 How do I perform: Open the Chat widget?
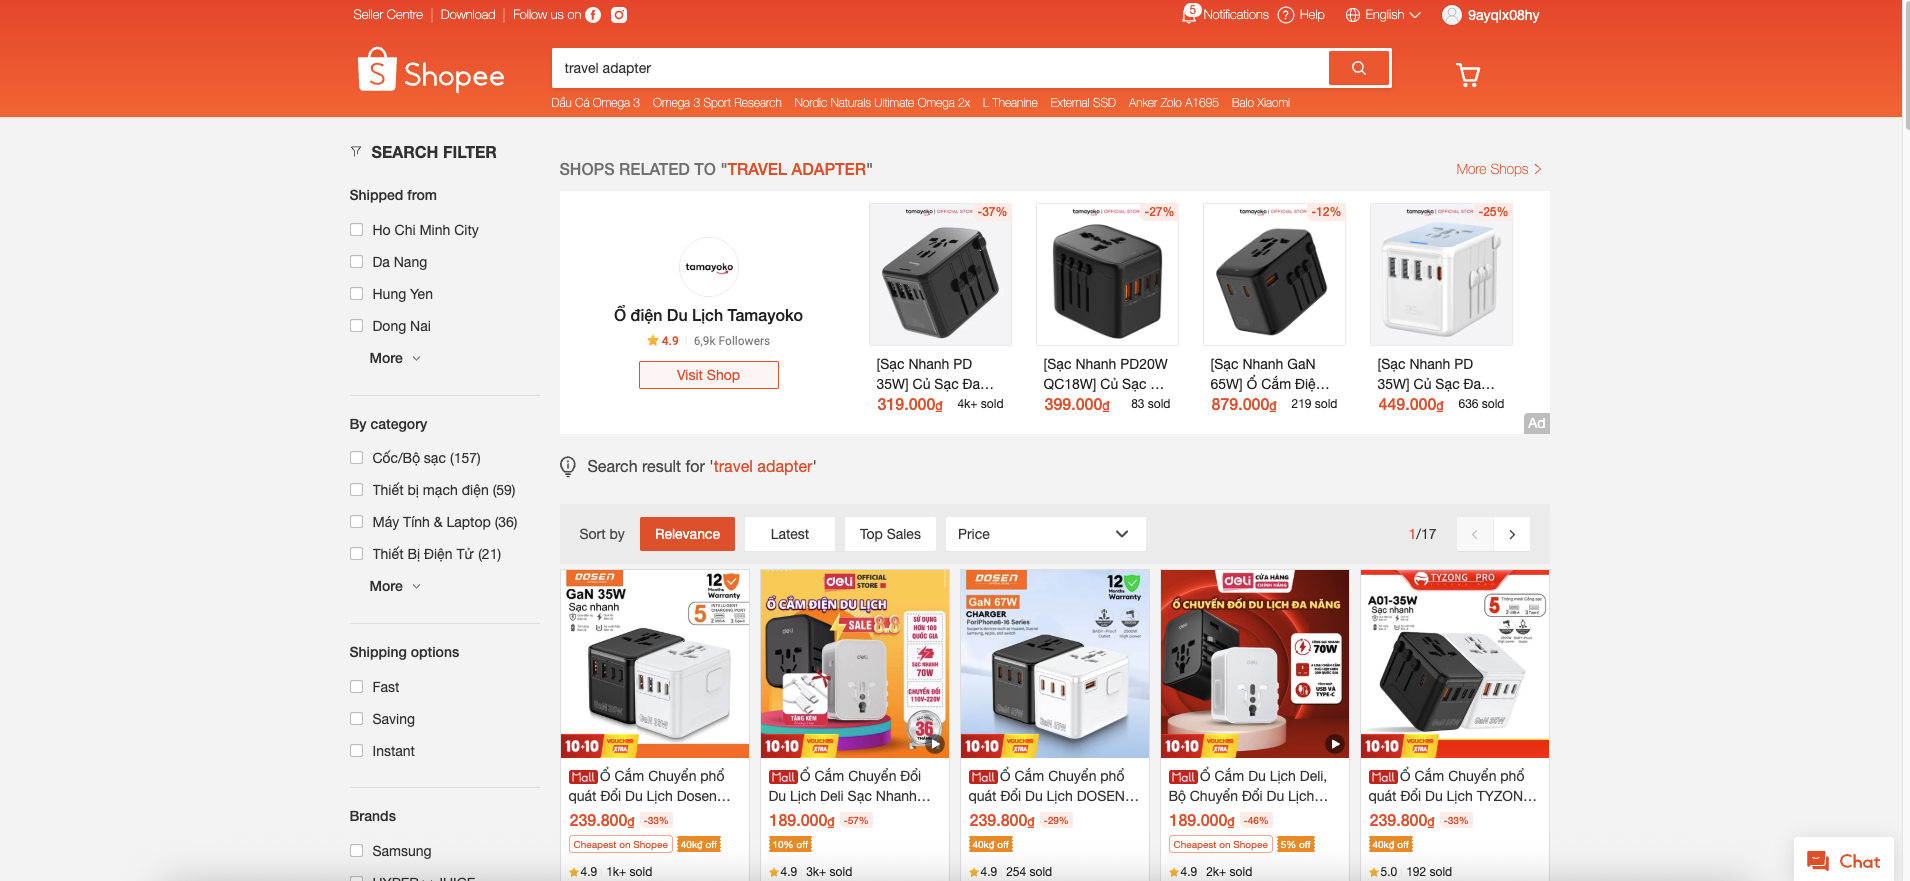1844,861
